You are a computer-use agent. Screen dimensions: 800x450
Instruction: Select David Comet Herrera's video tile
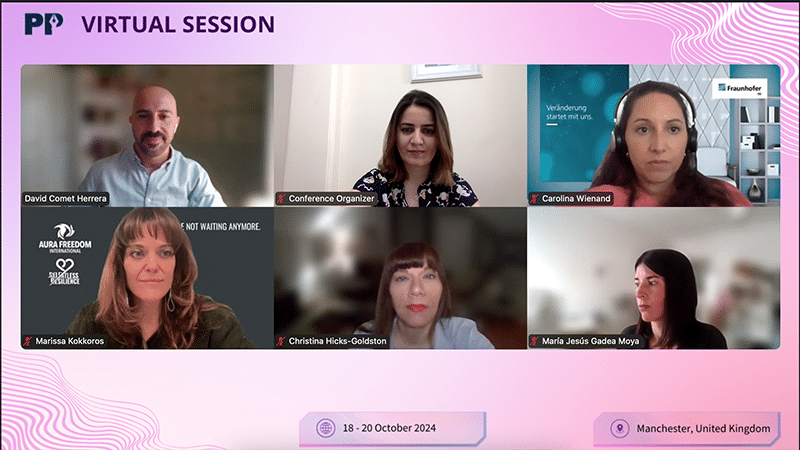click(147, 136)
